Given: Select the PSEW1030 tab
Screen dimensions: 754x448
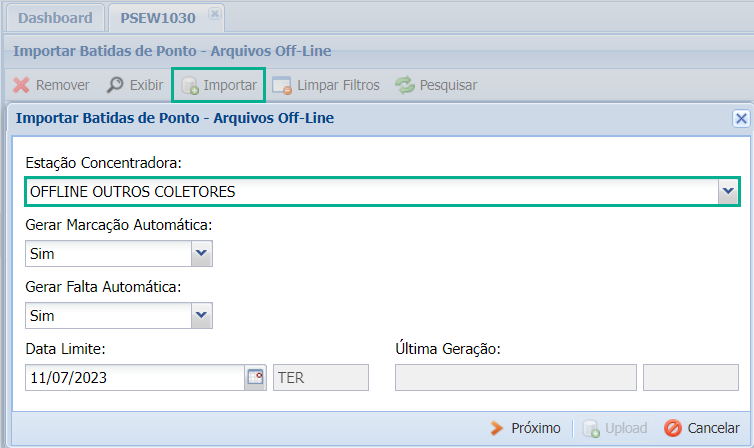Looking at the screenshot, I should click(x=159, y=18).
